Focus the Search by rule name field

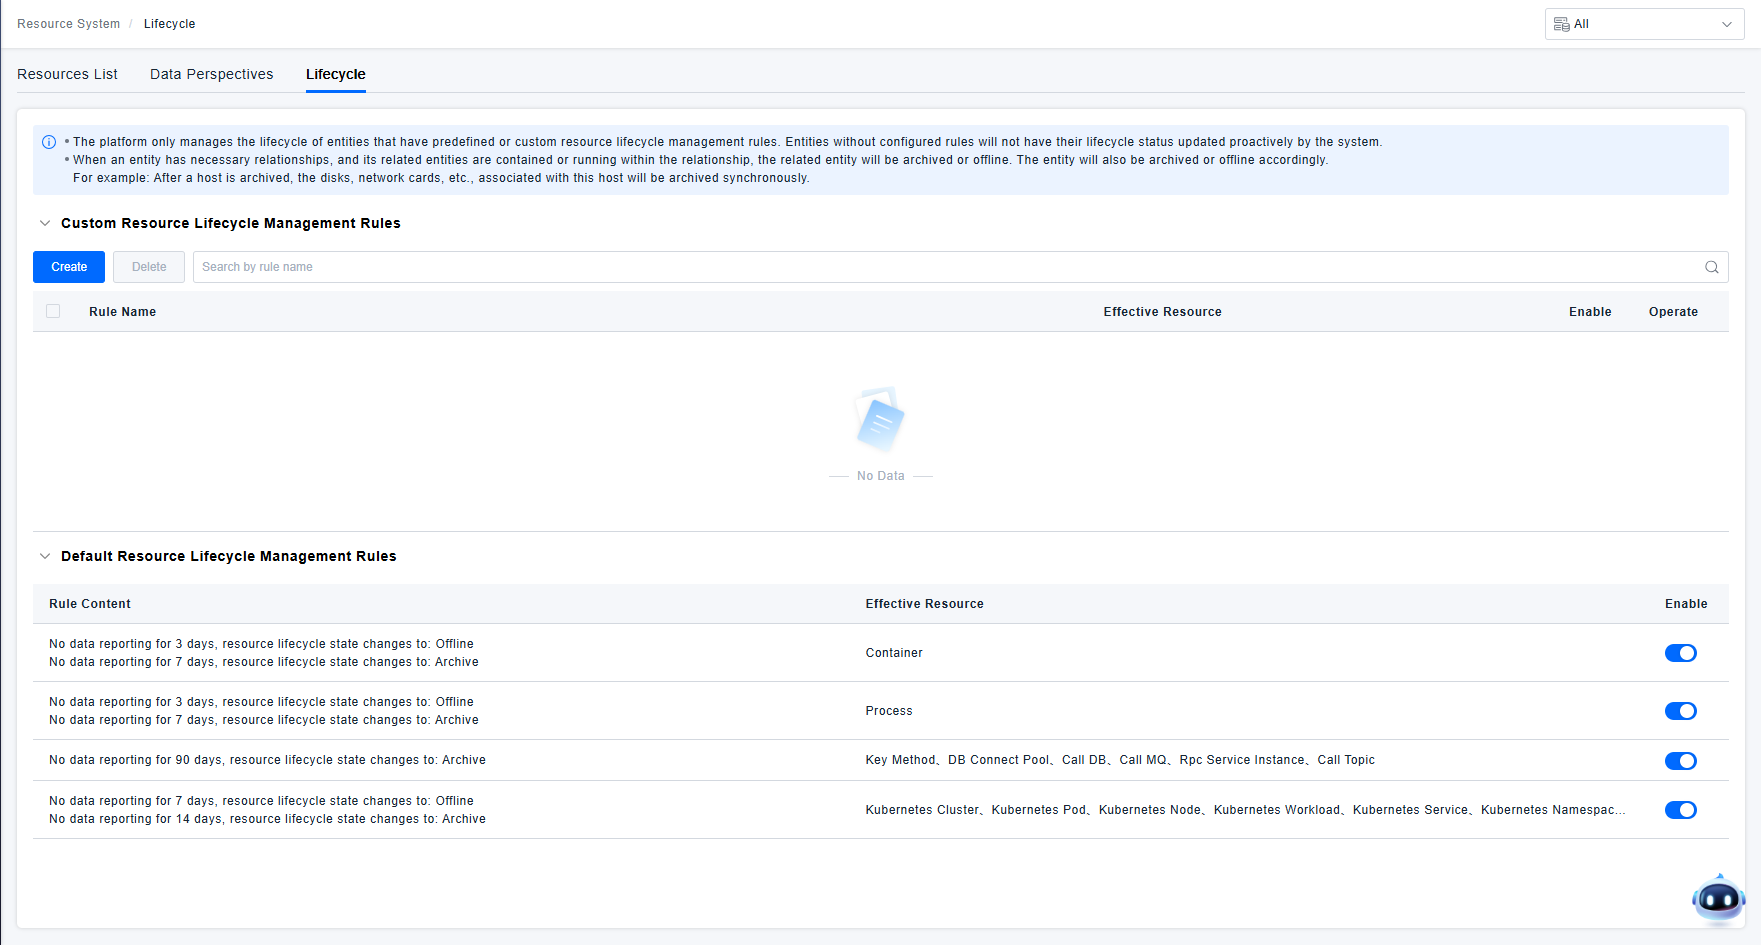[940, 267]
